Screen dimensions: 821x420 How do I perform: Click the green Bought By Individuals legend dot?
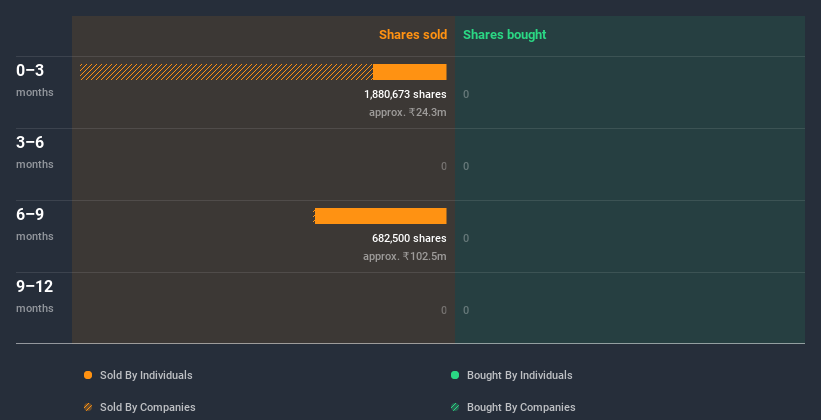click(x=455, y=375)
